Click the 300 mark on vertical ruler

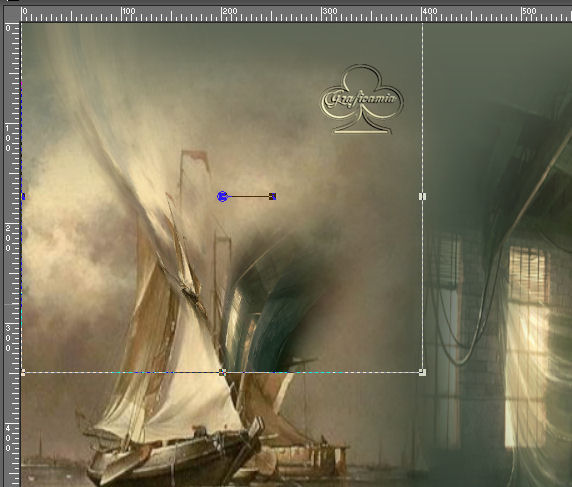coord(8,338)
